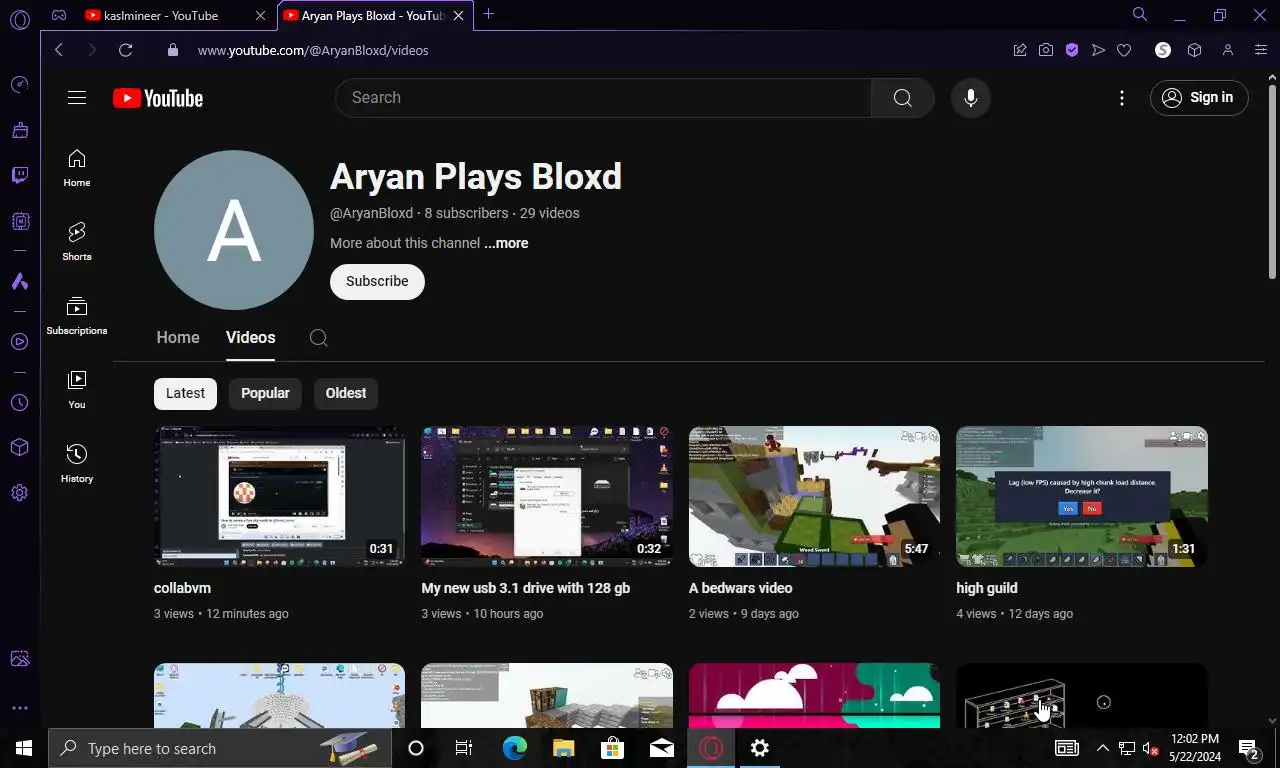Click the 1:31 high guild thumbnail
1280x768 pixels.
(x=1082, y=497)
